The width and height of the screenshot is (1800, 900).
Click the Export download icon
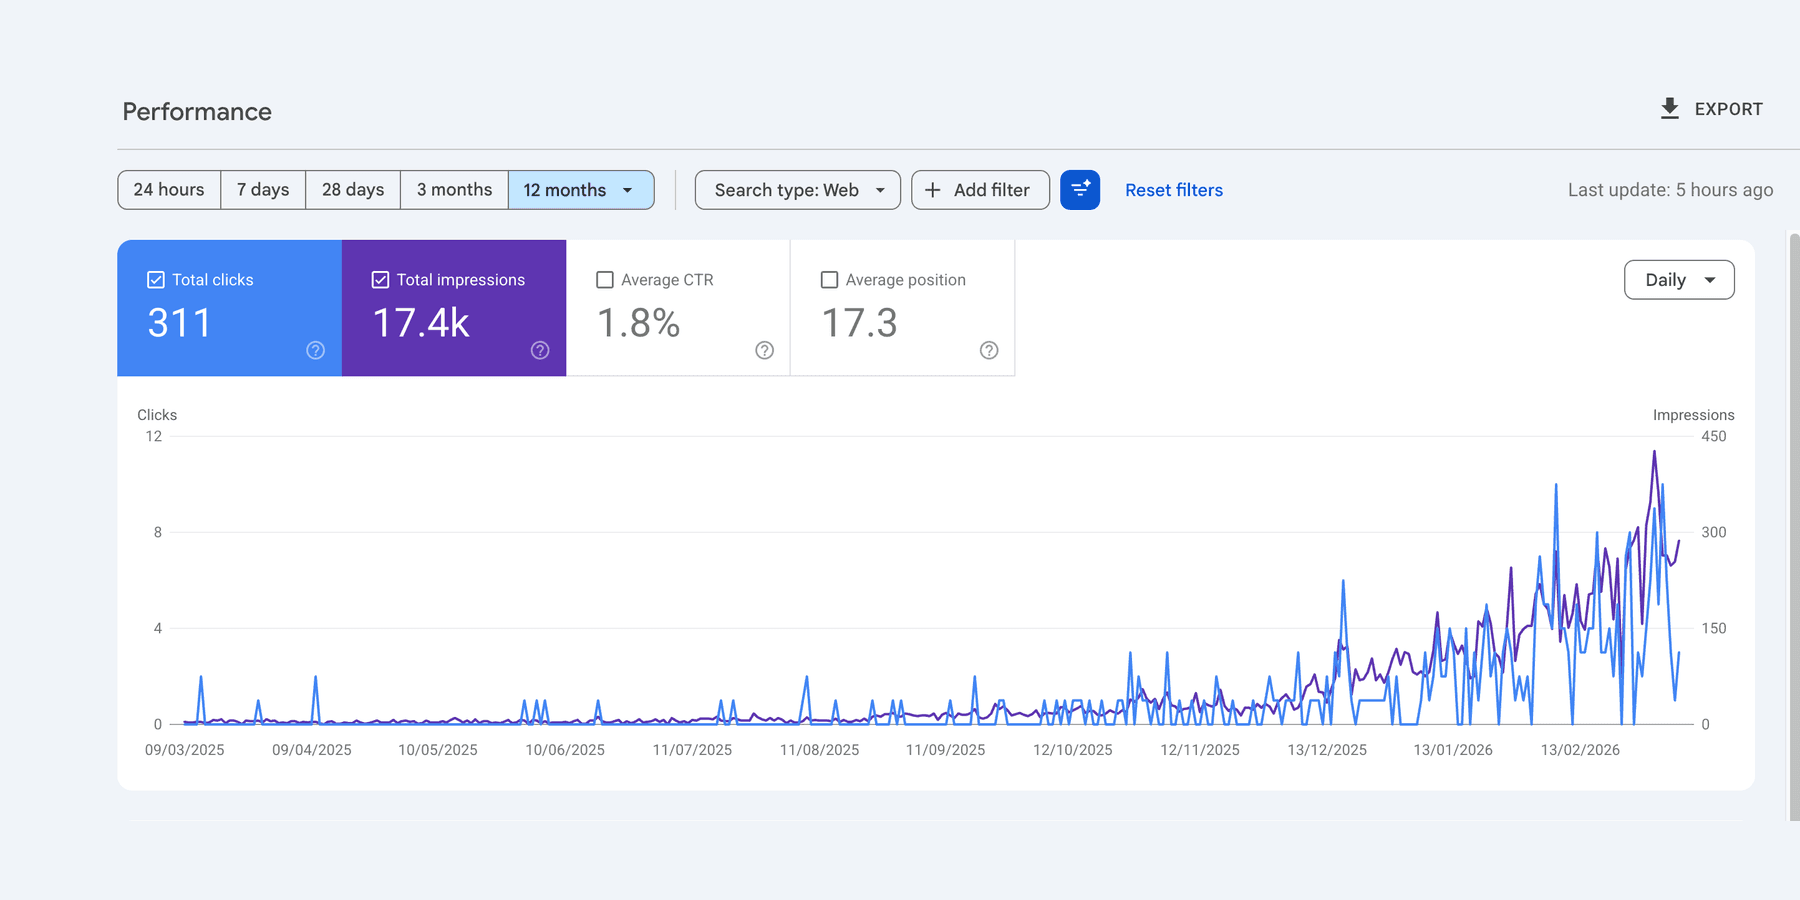click(x=1669, y=109)
